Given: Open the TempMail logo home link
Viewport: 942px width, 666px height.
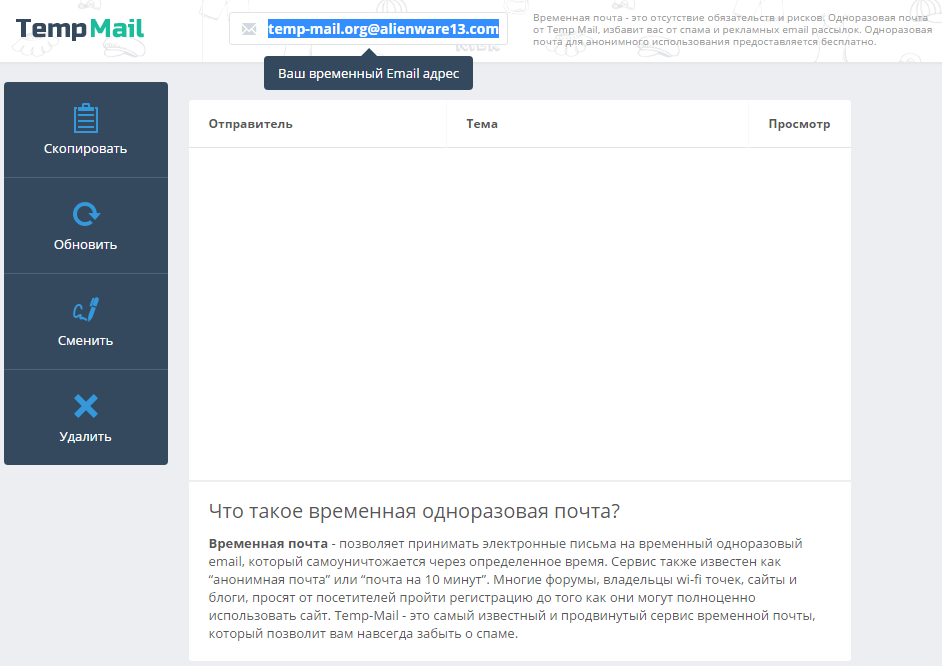Looking at the screenshot, I should tap(80, 28).
